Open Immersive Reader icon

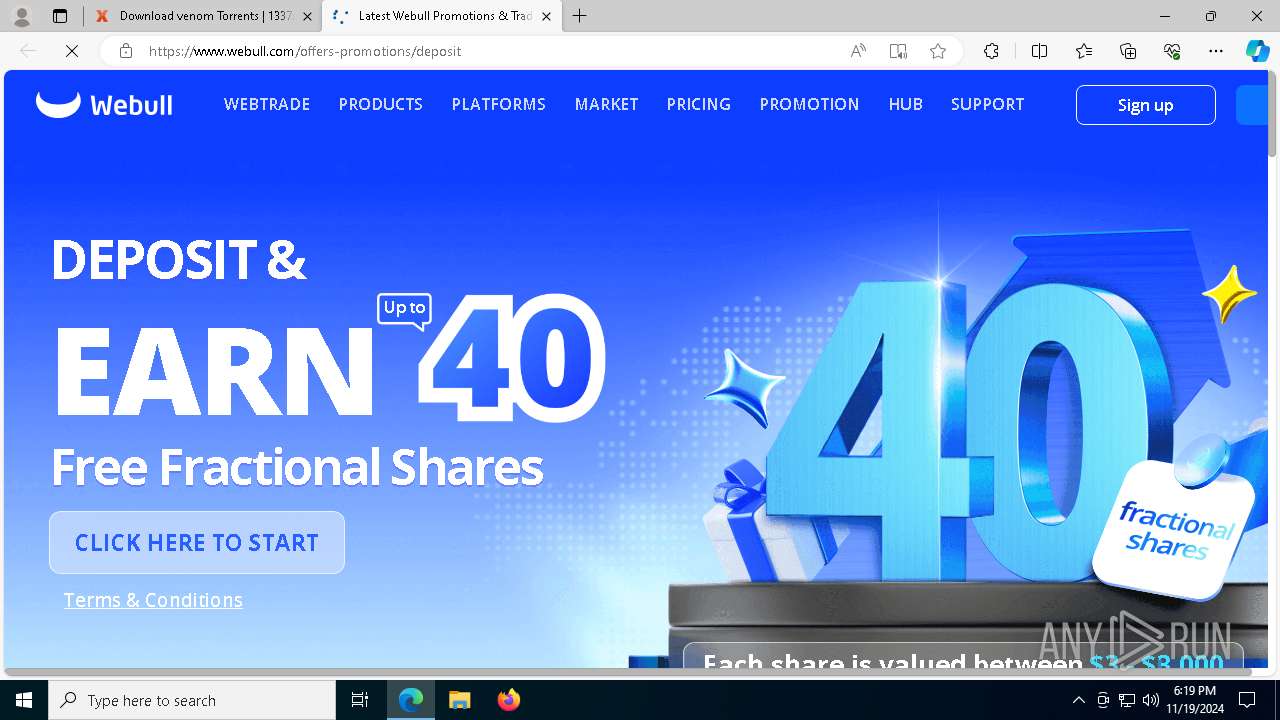(898, 51)
